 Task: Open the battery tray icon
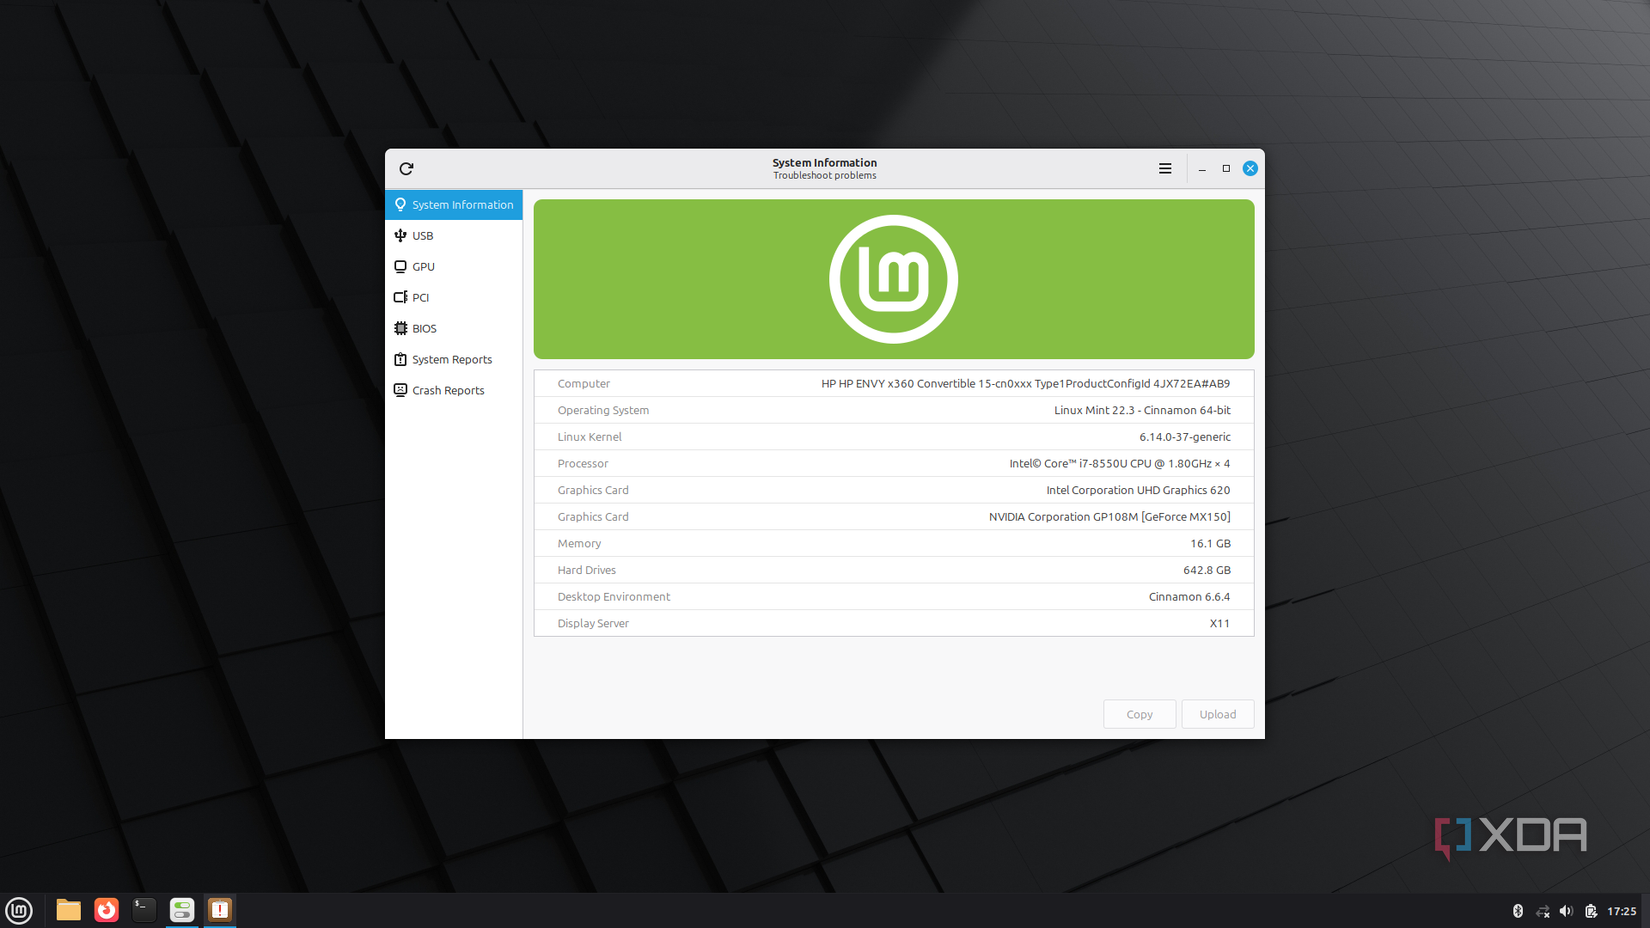pos(1591,911)
